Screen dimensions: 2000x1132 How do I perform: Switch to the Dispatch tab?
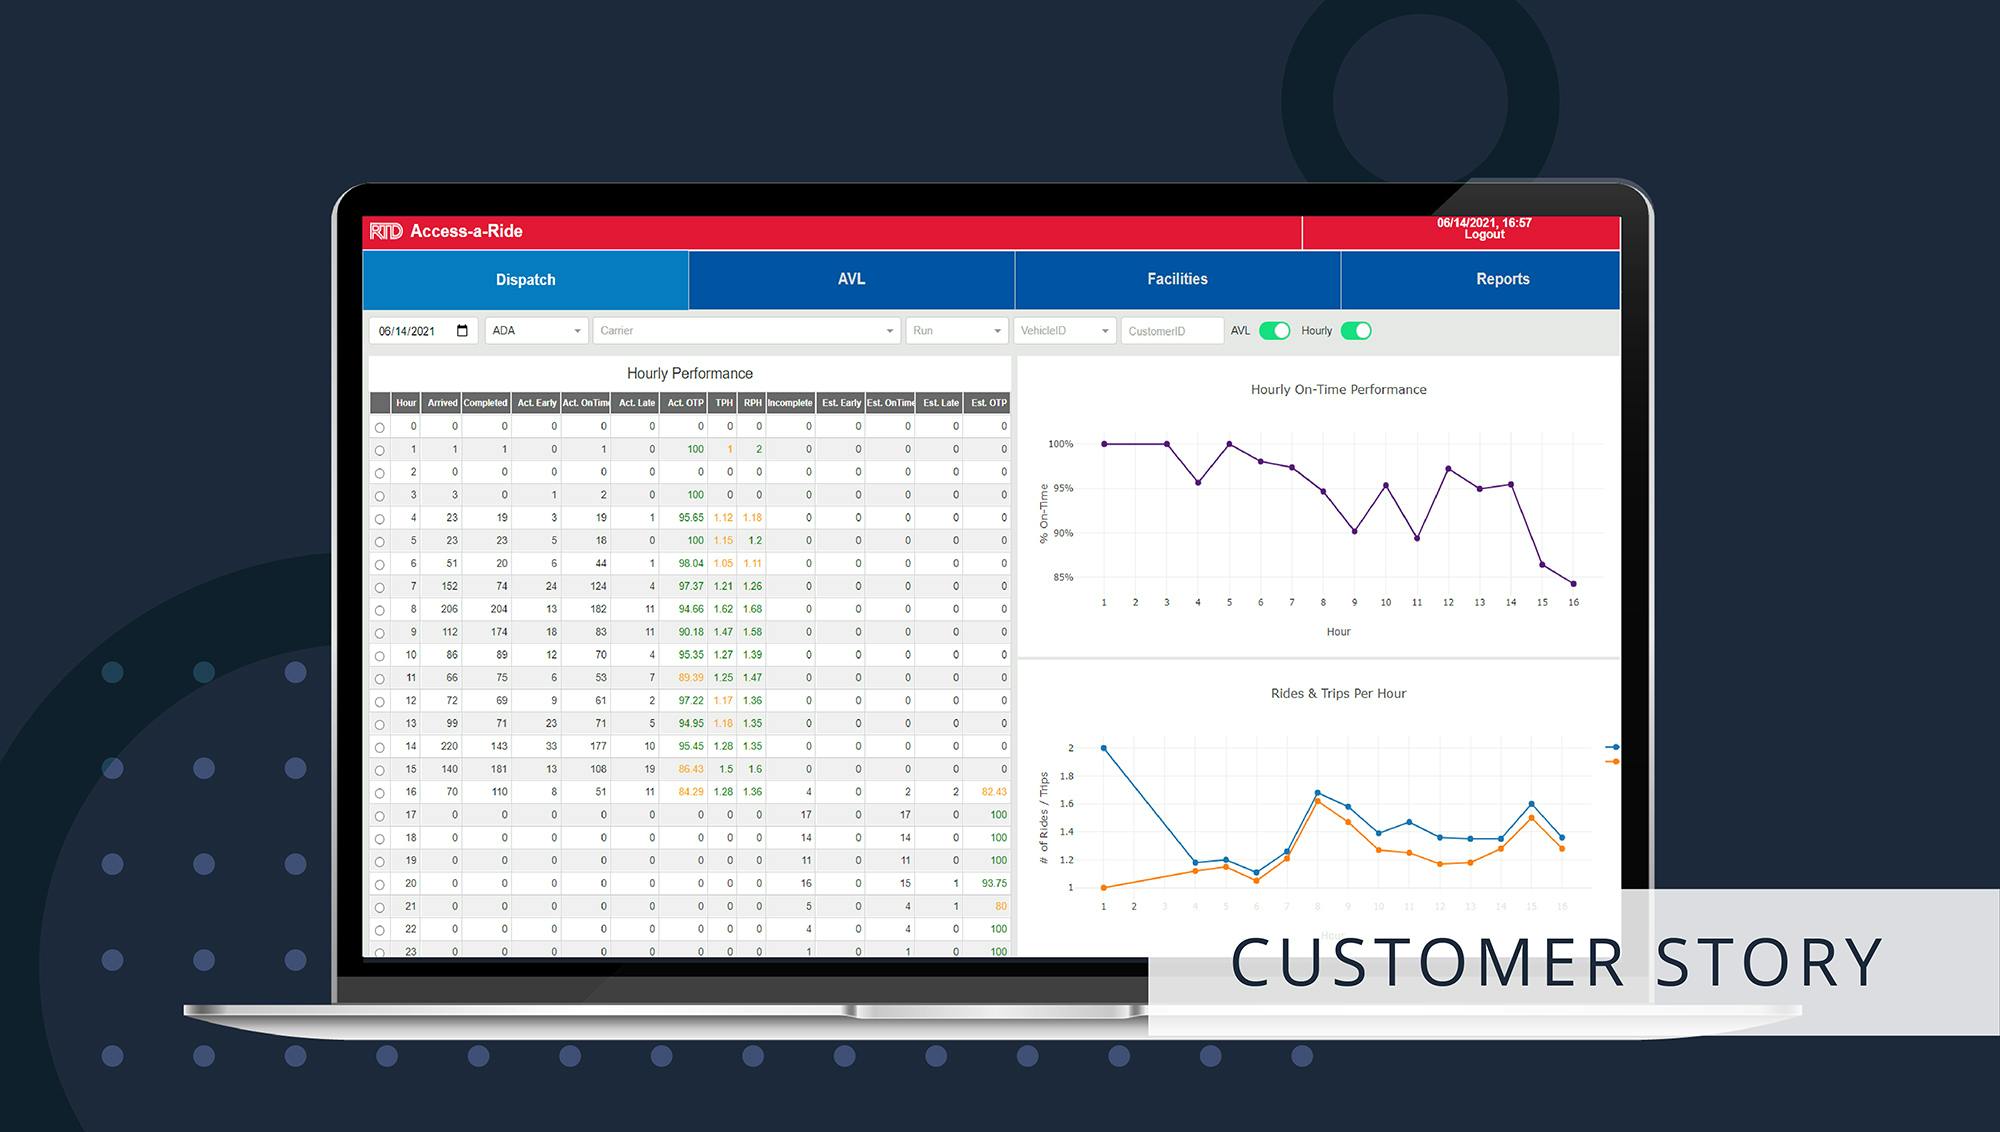click(x=525, y=280)
